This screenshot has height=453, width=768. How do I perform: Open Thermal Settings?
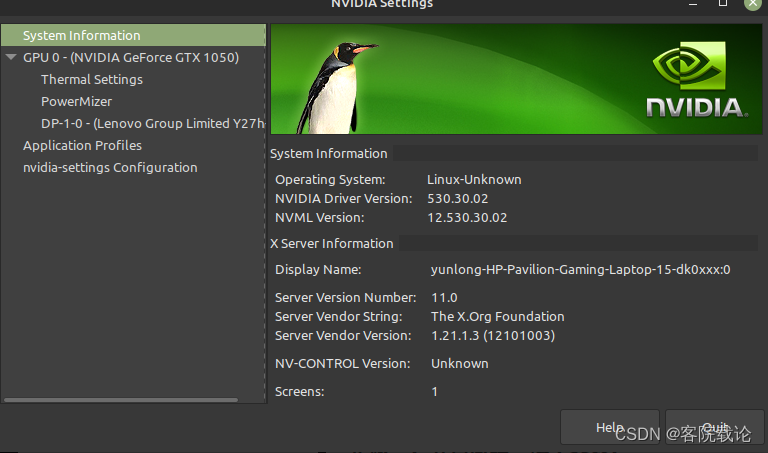coord(92,80)
